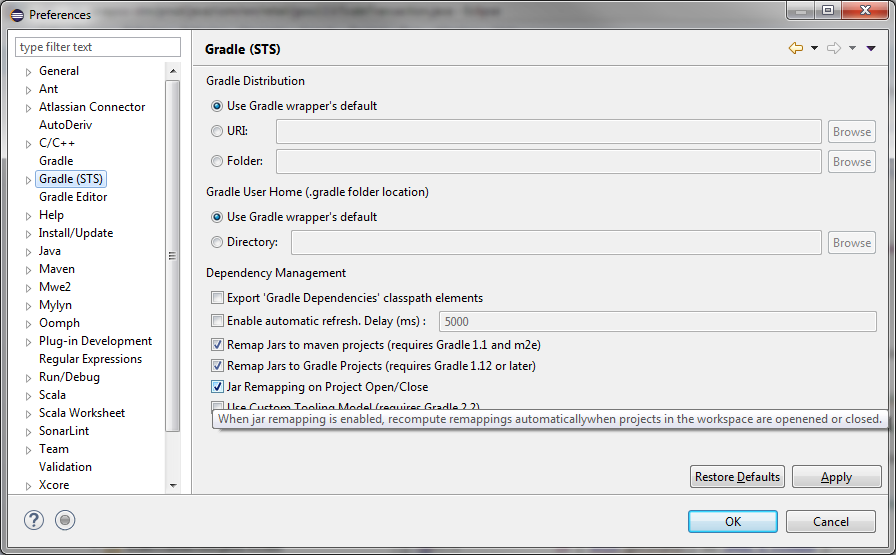Click the refresh Delay value field
896x555 pixels.
[x=658, y=321]
